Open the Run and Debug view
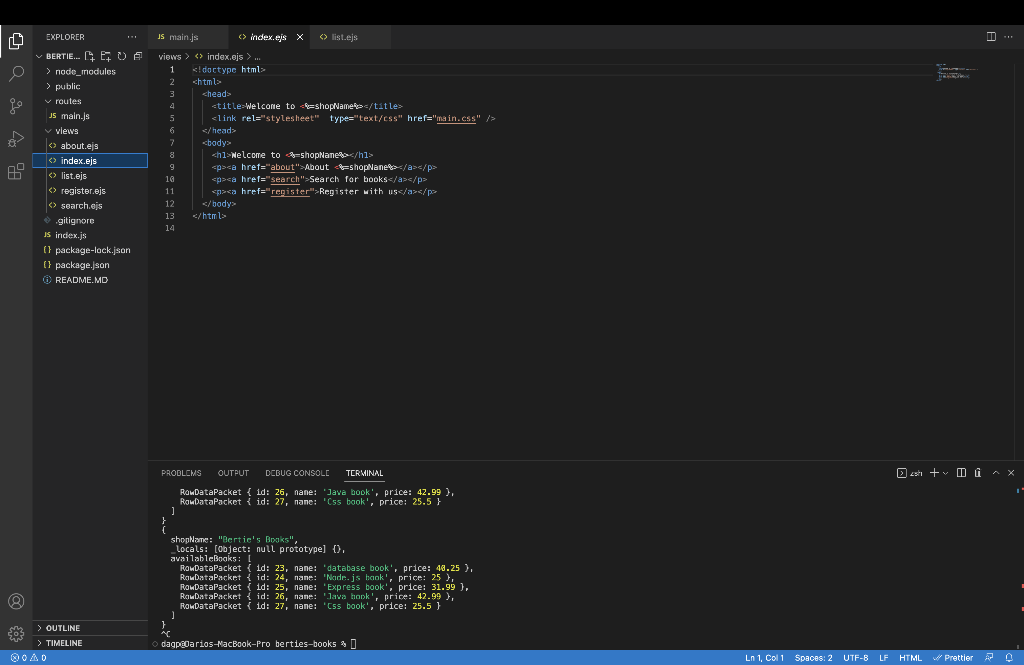 pos(16,139)
